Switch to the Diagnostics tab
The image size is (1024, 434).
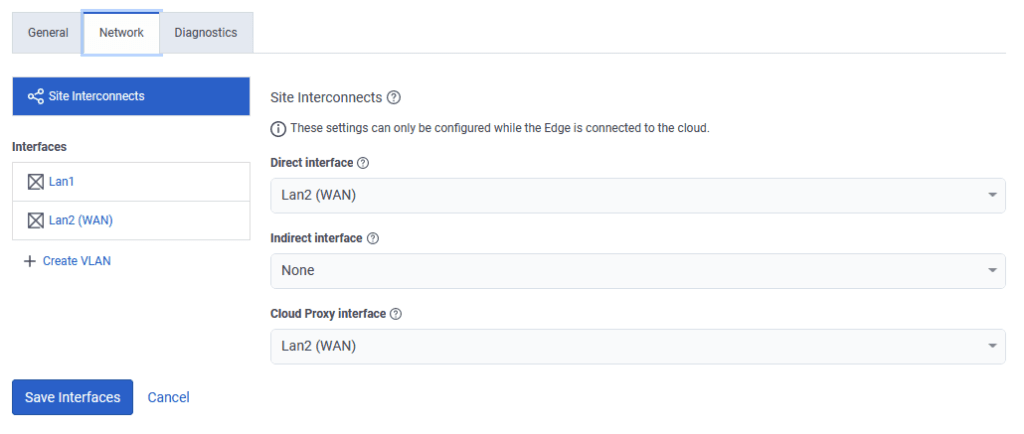coord(206,33)
